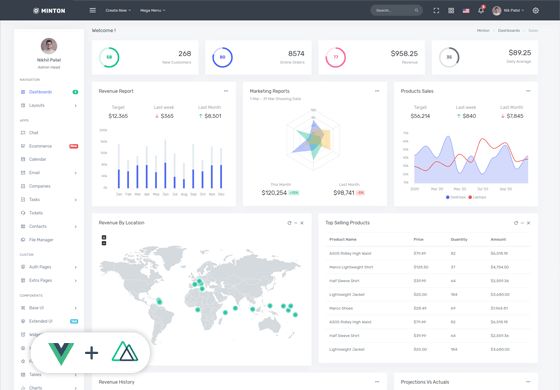The width and height of the screenshot is (560, 390).
Task: Click the hamburger menu icon in header
Action: 92,10
